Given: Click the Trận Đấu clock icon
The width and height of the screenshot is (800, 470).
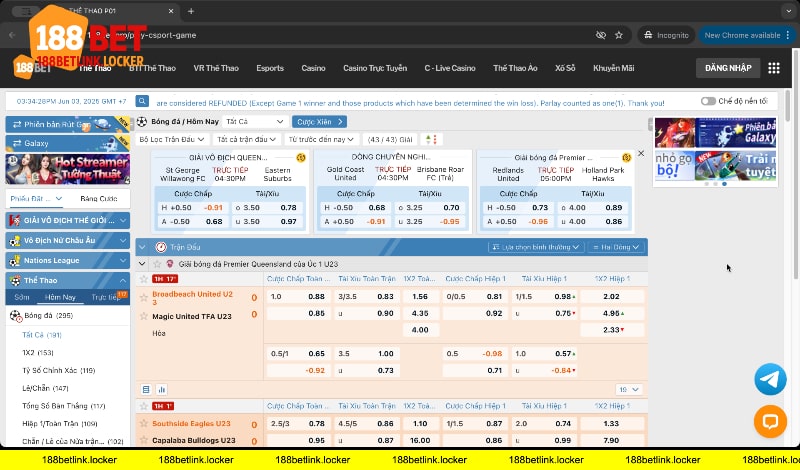Looking at the screenshot, I should (161, 247).
